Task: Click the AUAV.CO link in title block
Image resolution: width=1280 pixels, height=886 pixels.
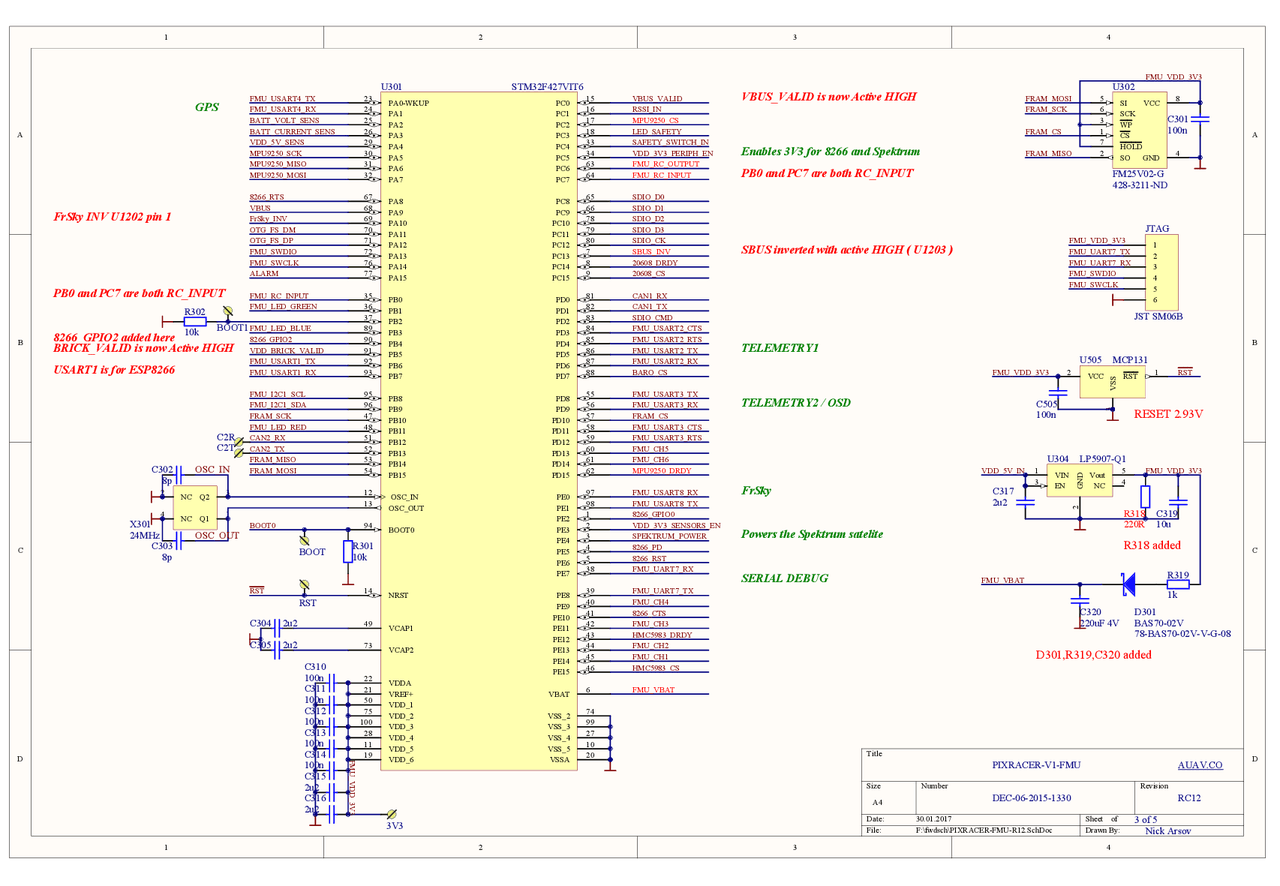Action: pyautogui.click(x=1199, y=765)
